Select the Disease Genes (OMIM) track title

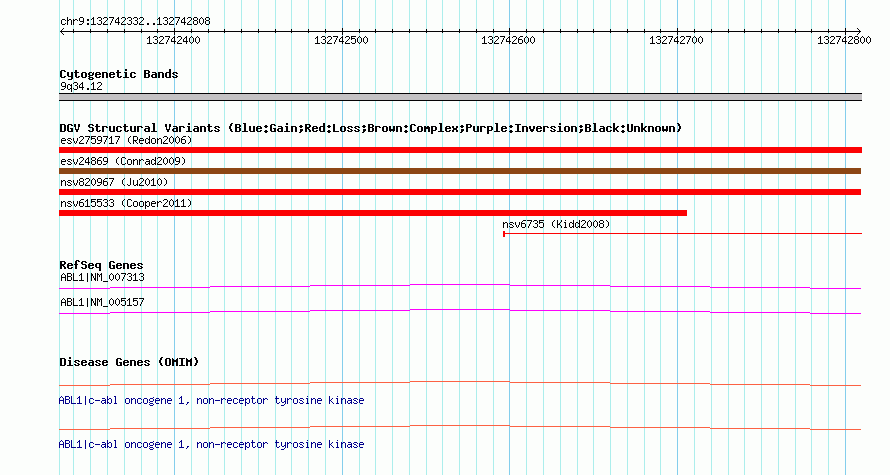(129, 362)
